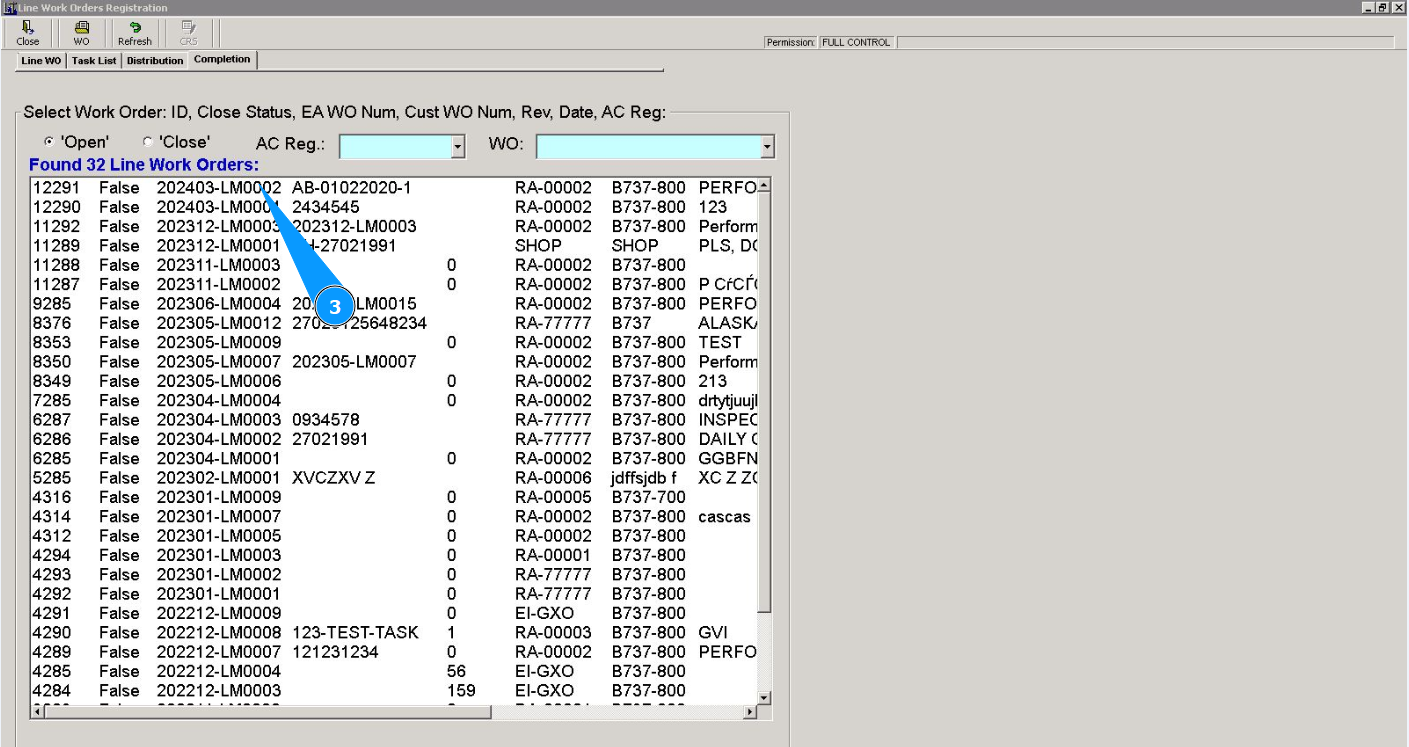Choose work order row 4293
This screenshot has height=747, width=1409.
pos(394,575)
